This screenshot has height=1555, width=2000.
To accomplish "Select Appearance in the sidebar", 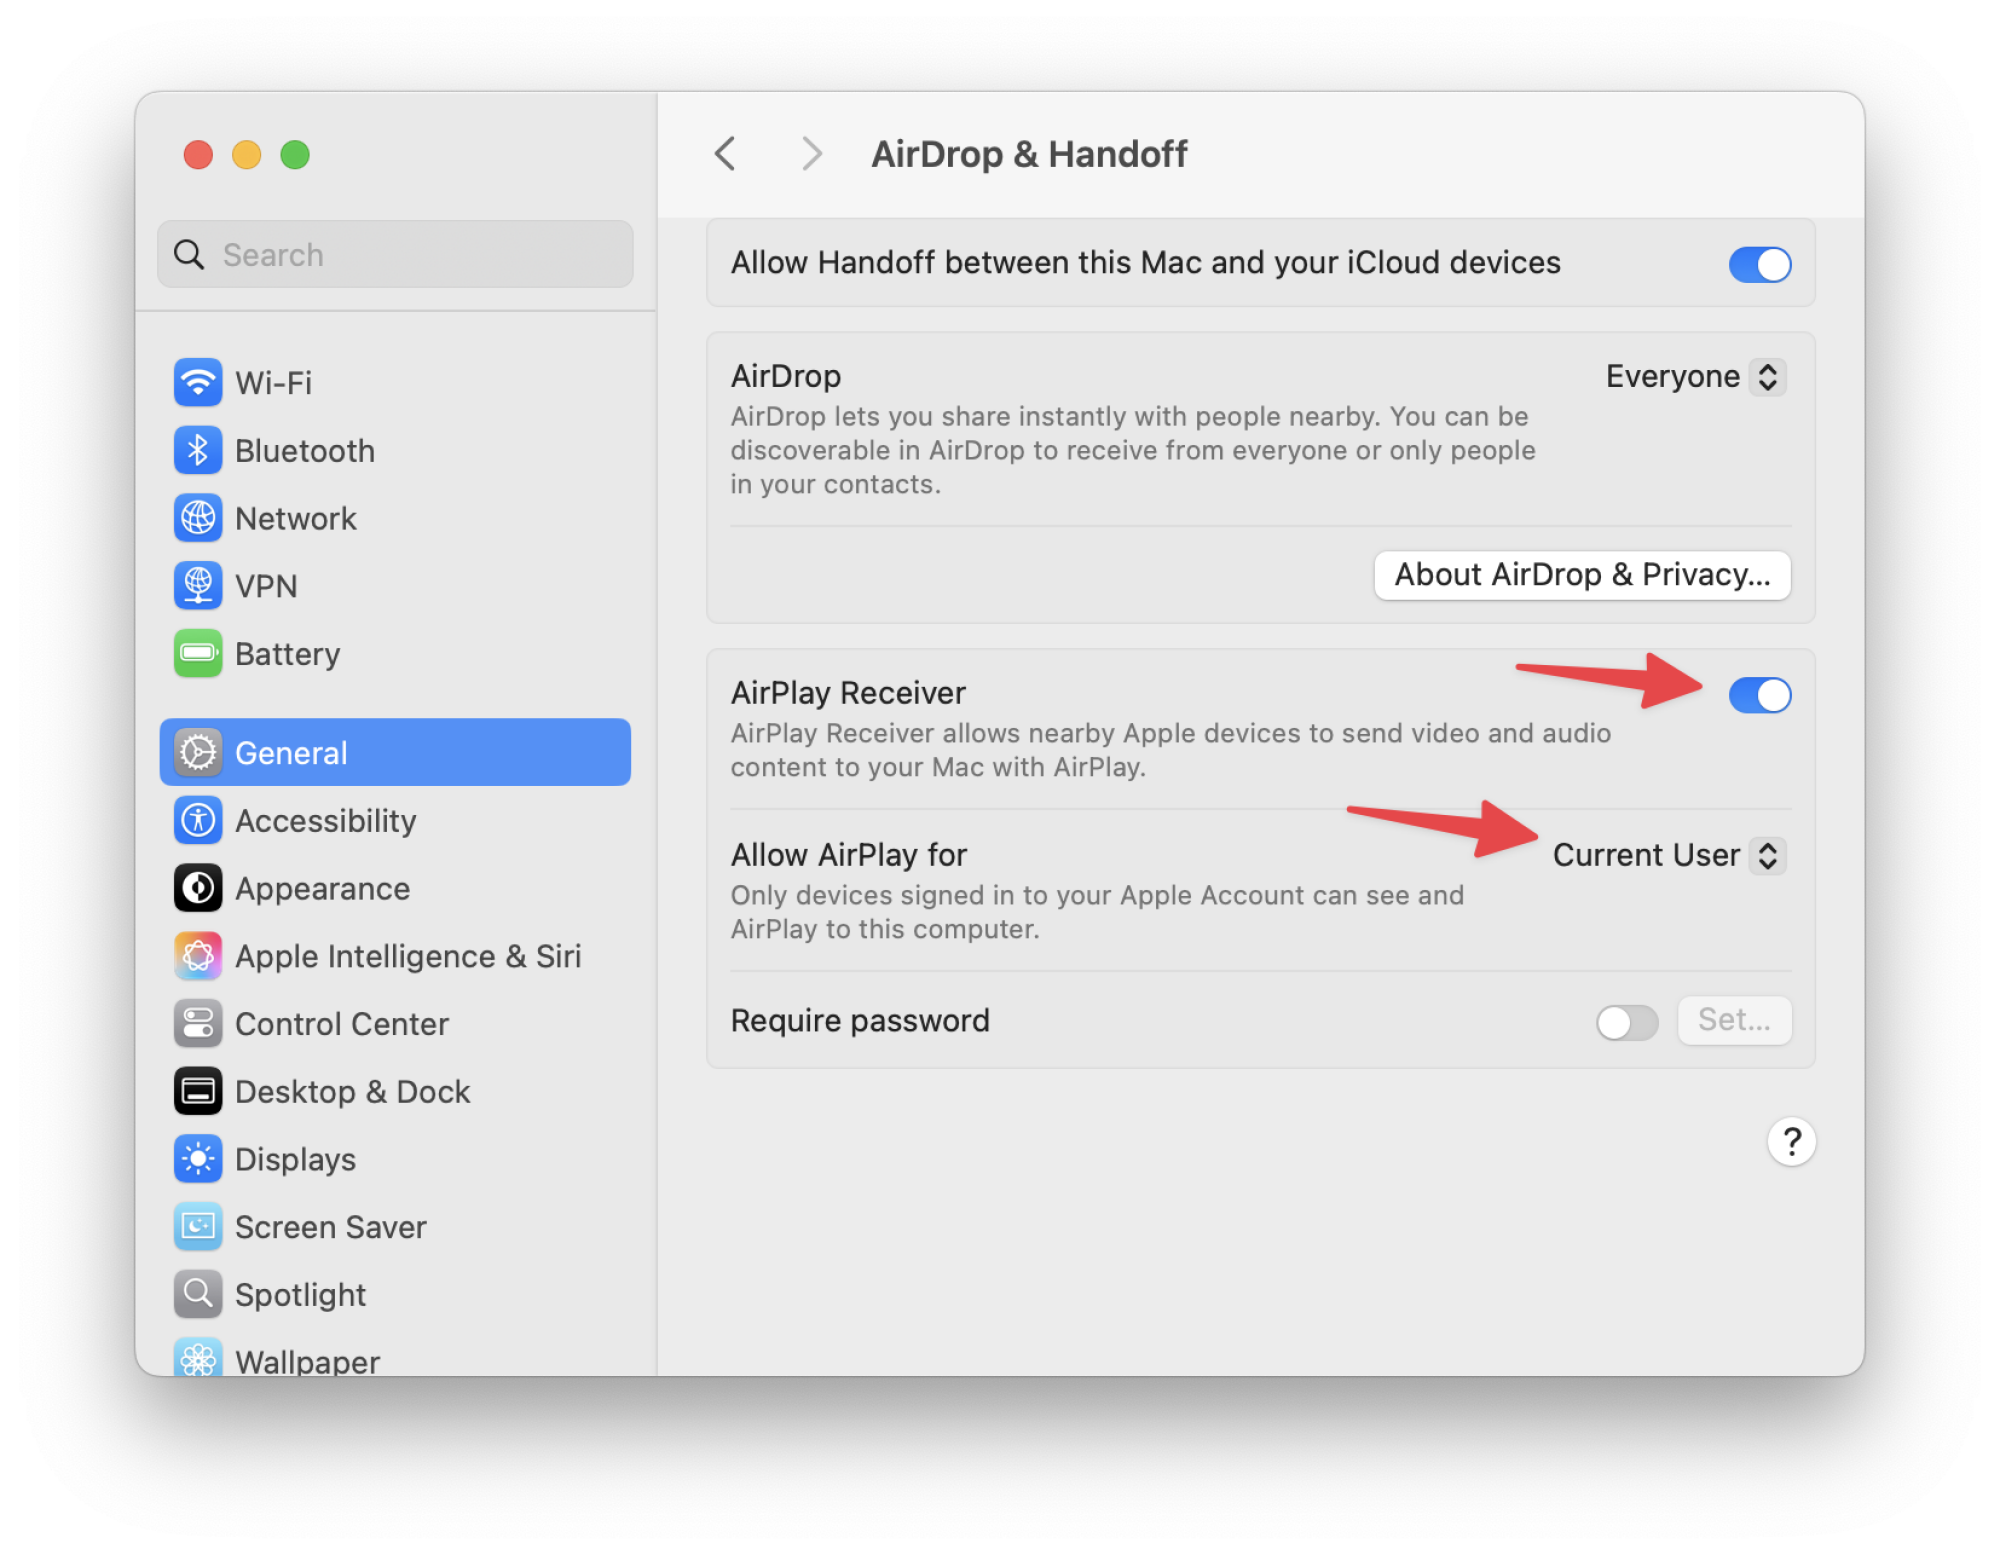I will (x=395, y=888).
